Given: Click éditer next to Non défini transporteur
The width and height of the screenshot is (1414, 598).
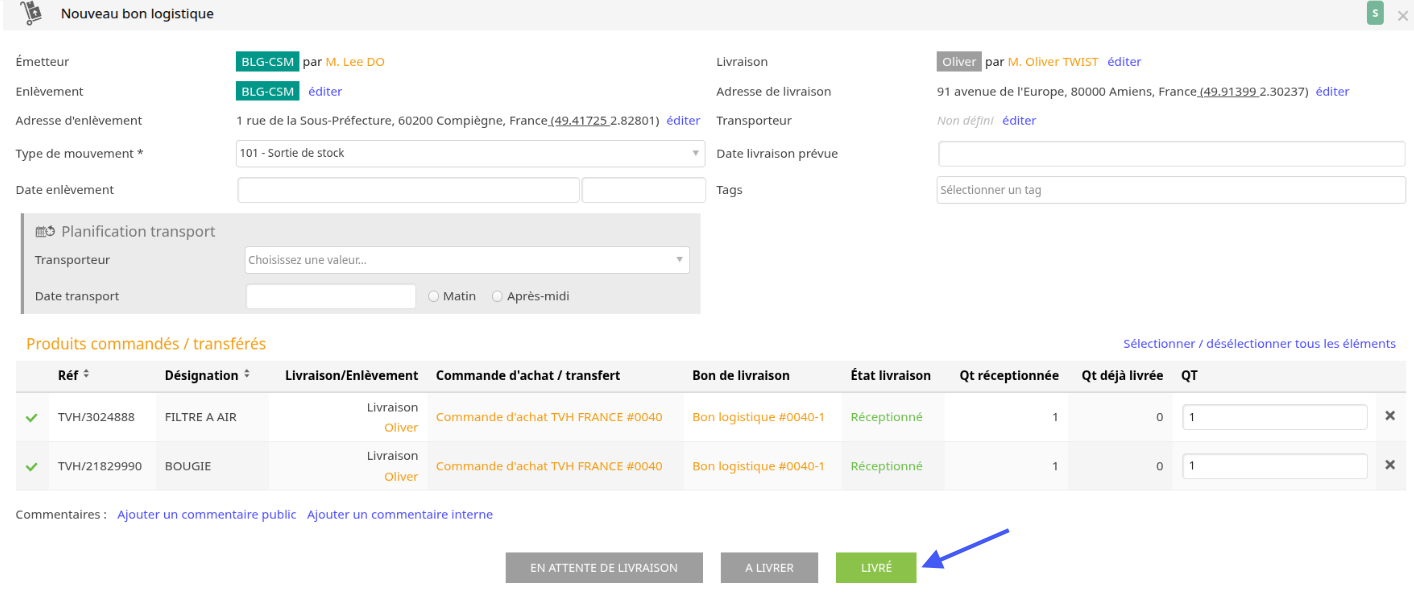Looking at the screenshot, I should [x=1019, y=120].
